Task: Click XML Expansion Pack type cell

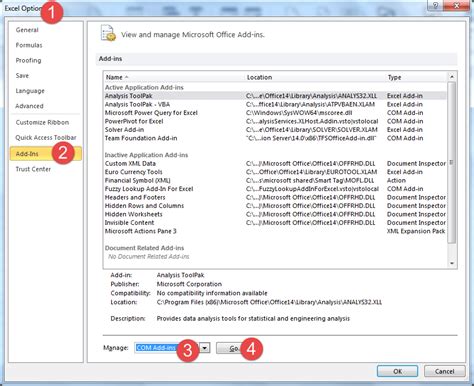Action: tap(416, 231)
